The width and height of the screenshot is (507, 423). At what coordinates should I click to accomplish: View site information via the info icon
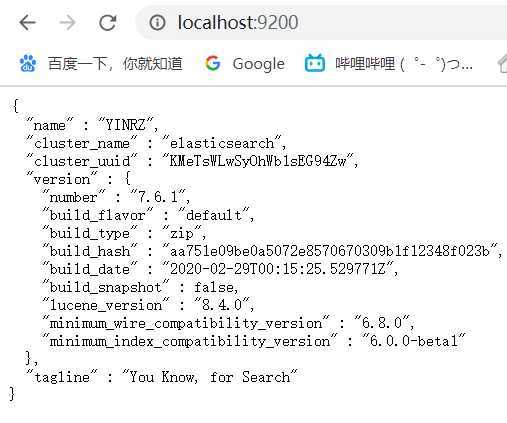point(157,23)
